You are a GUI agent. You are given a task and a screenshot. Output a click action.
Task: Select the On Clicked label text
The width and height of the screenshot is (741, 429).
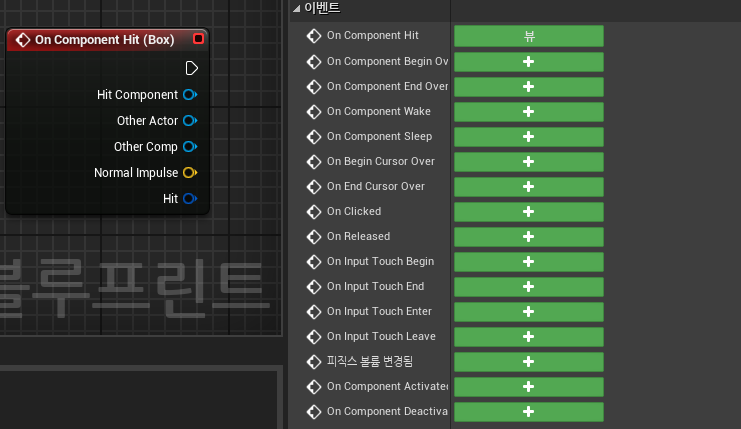tap(354, 212)
